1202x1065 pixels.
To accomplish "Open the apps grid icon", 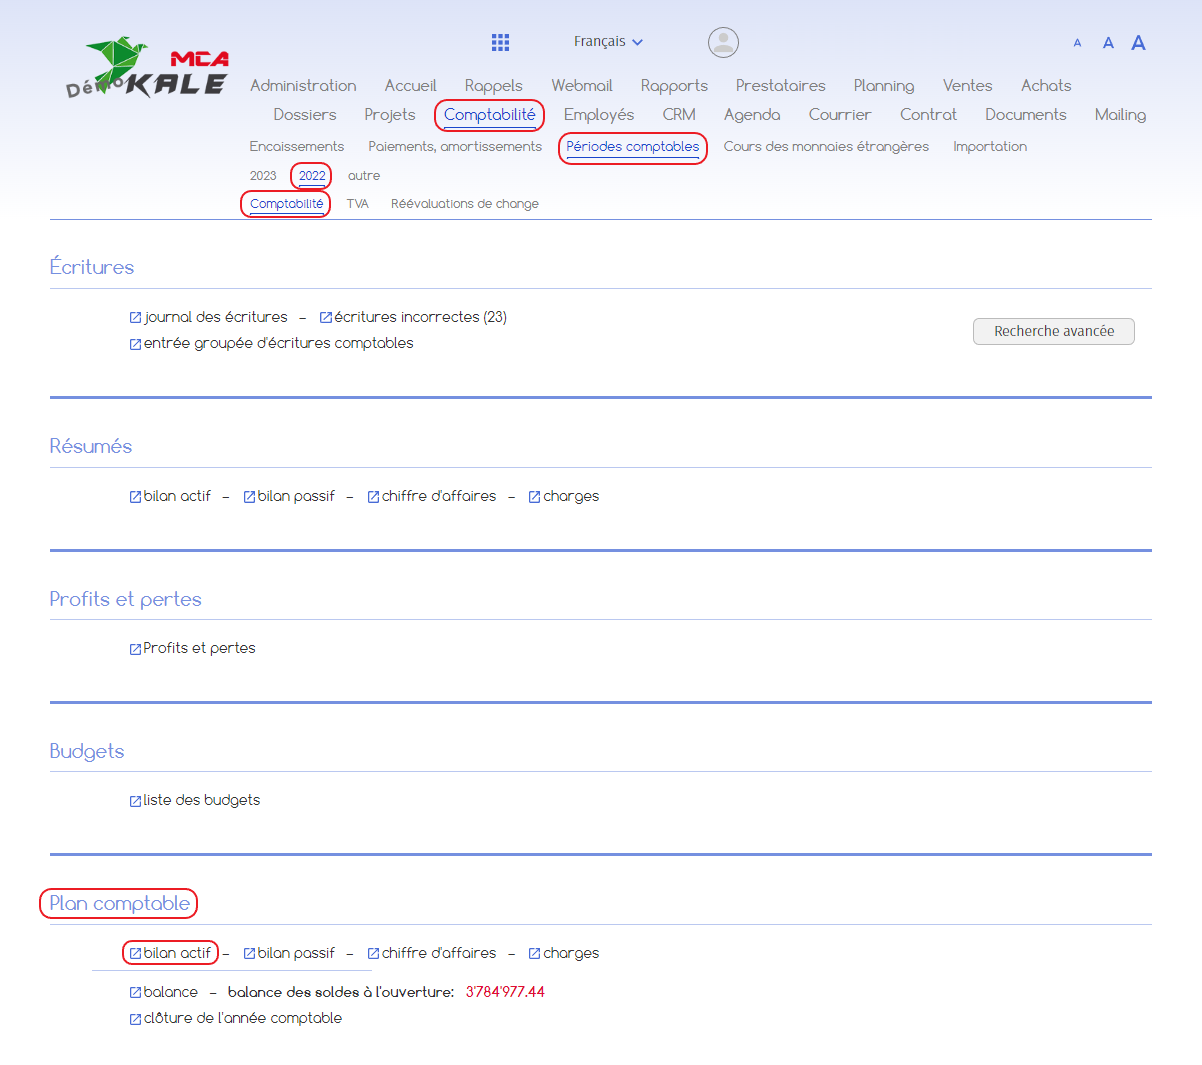I will (501, 42).
